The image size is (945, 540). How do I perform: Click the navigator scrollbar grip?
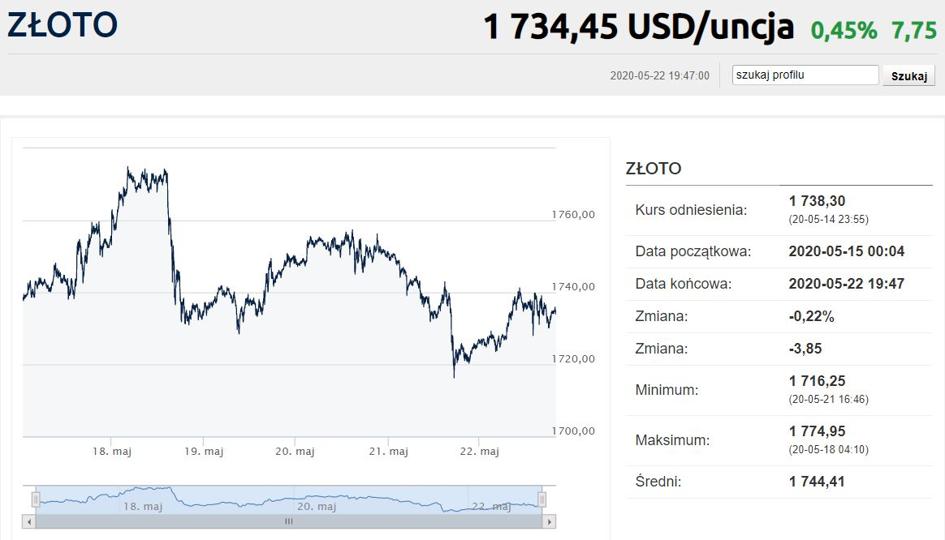coord(289,521)
